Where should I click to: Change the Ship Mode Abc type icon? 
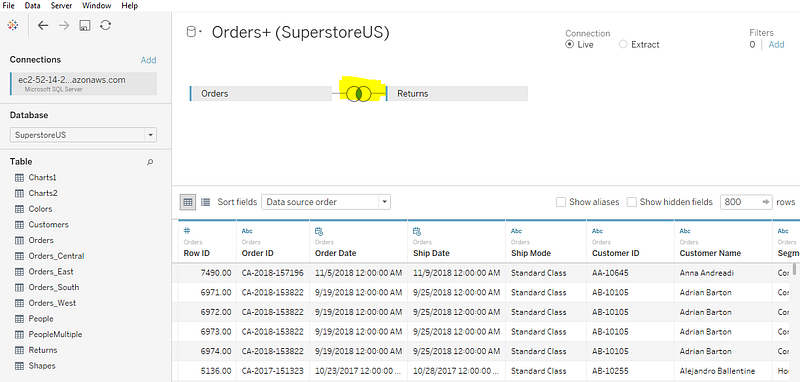pos(516,231)
